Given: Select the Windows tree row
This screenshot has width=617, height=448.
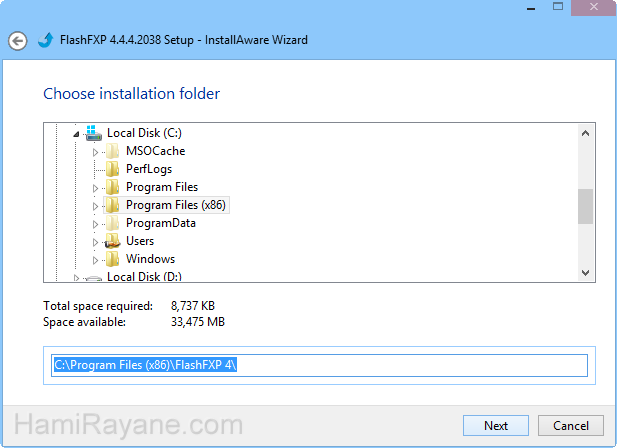Looking at the screenshot, I should coord(150,259).
